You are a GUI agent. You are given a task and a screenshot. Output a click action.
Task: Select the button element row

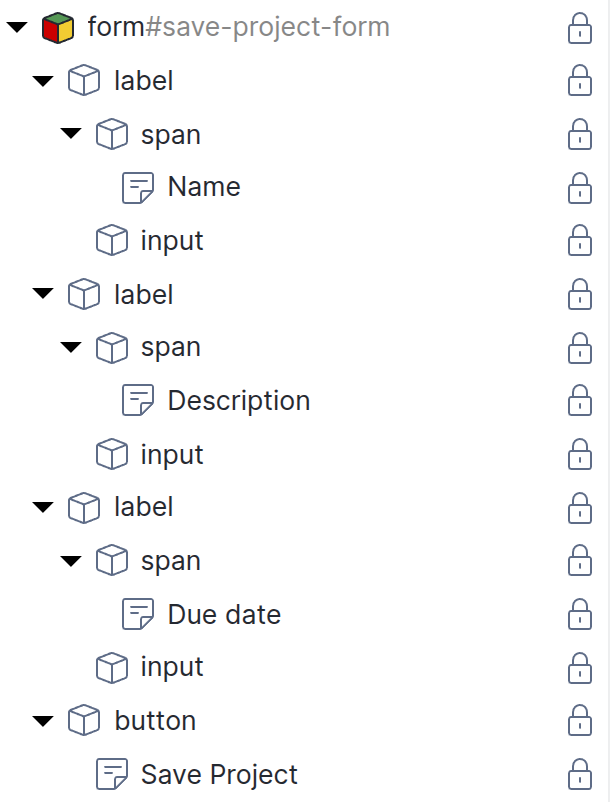(x=155, y=720)
